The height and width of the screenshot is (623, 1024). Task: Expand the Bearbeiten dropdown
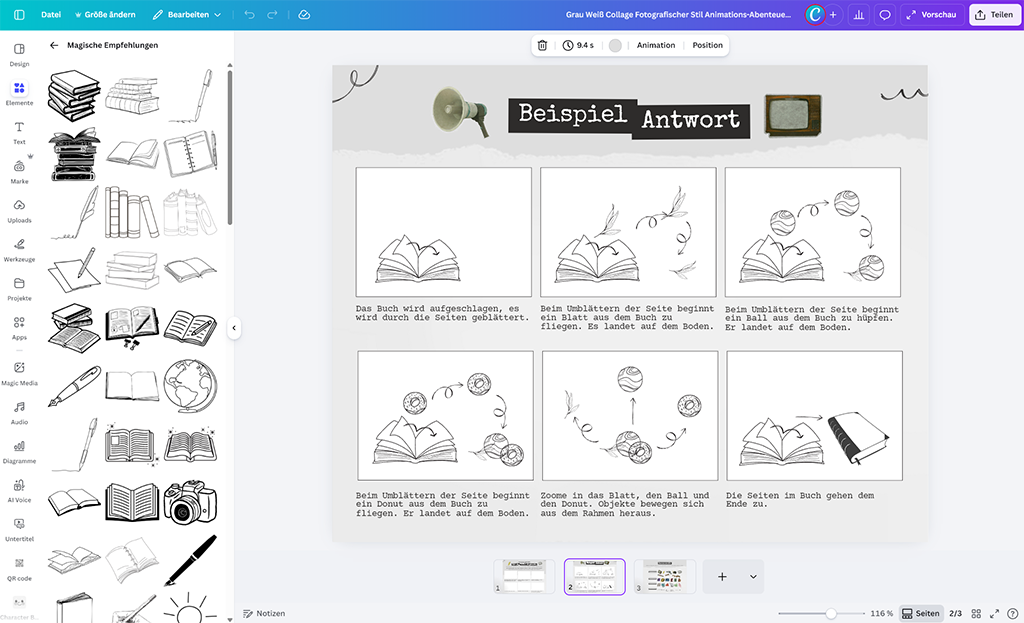(x=187, y=14)
